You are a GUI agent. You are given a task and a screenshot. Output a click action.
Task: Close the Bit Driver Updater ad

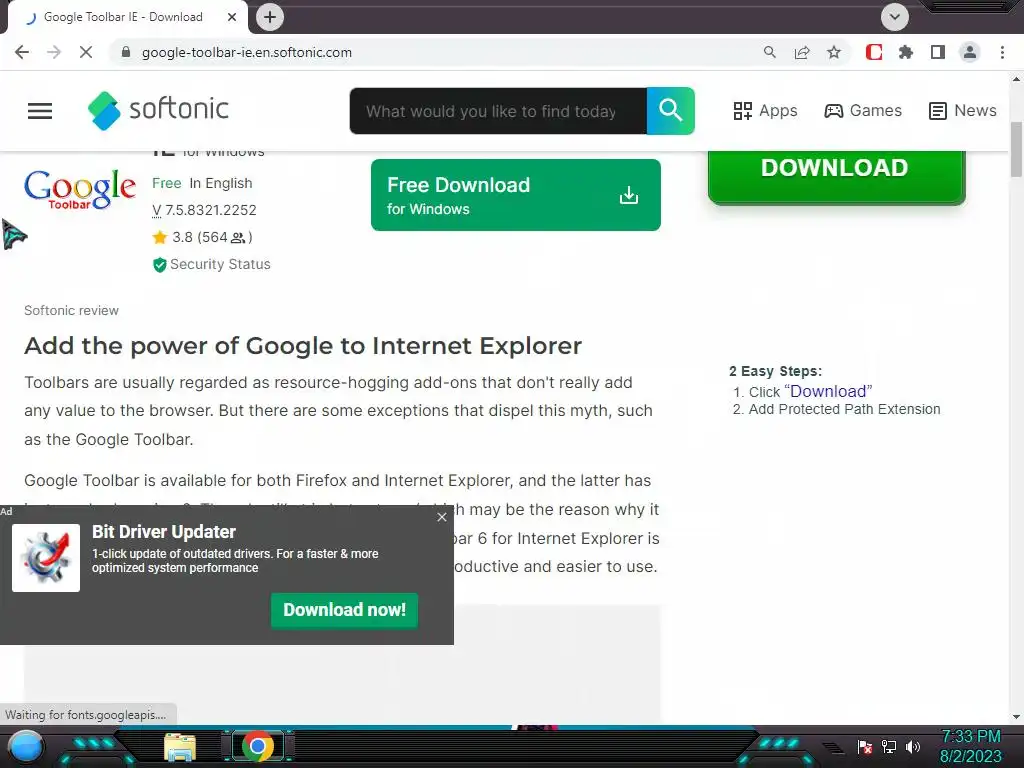click(442, 517)
